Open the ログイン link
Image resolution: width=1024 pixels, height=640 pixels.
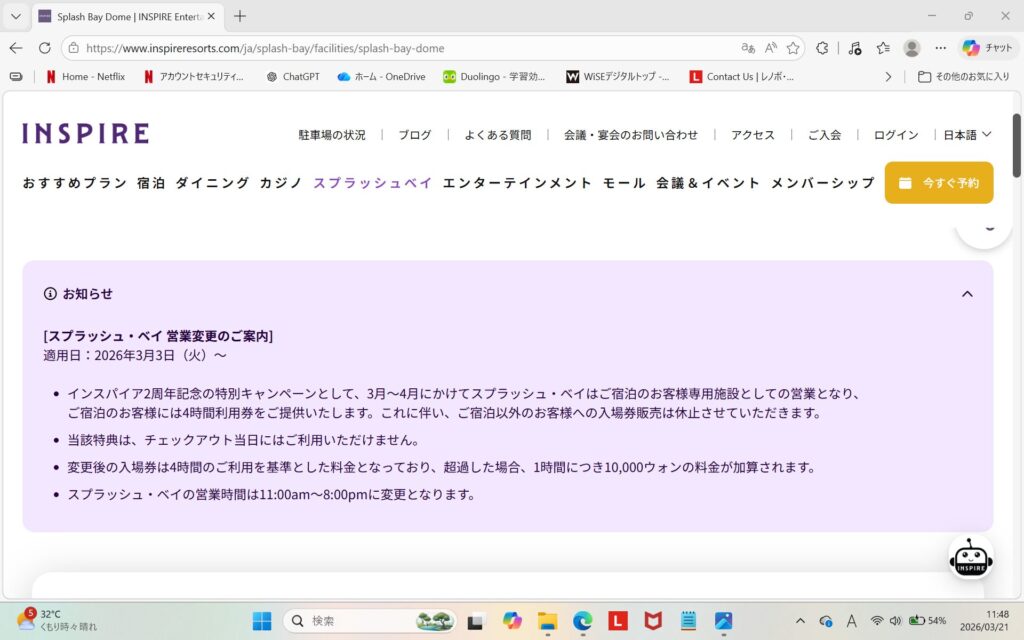click(896, 135)
